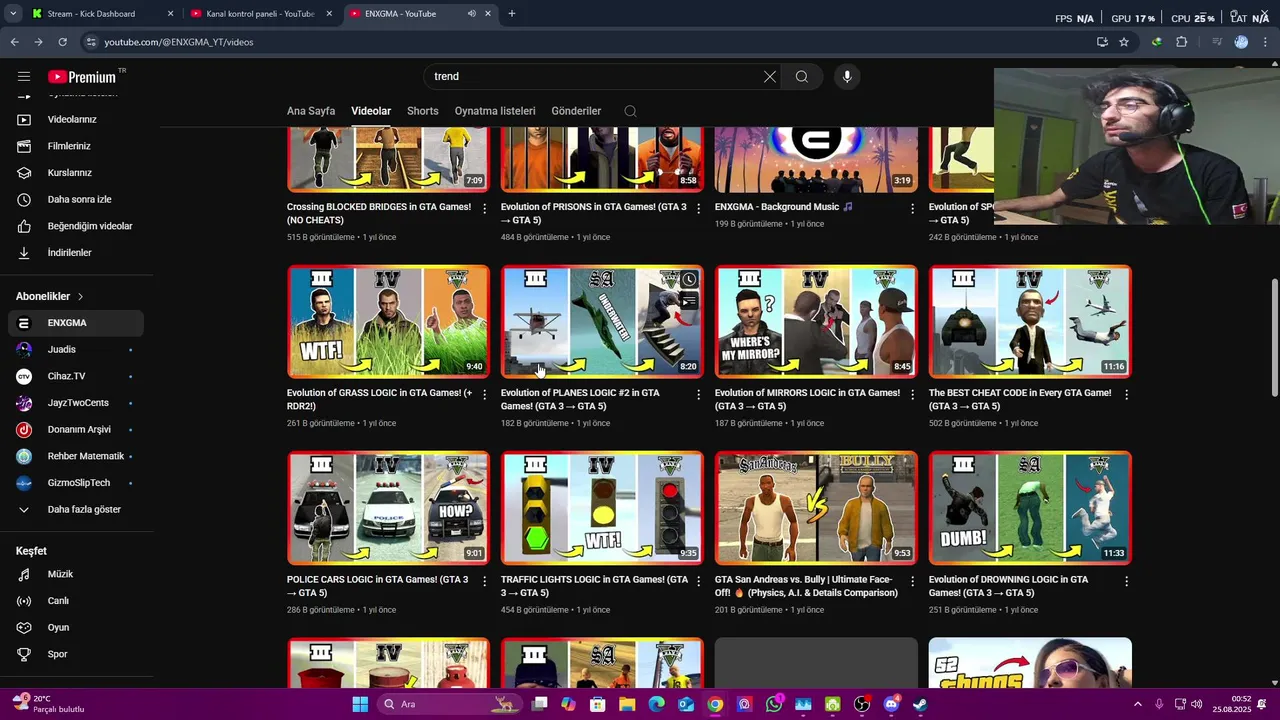
Task: Open Evolution of GRASS LOGIC title link
Action: coord(380,400)
